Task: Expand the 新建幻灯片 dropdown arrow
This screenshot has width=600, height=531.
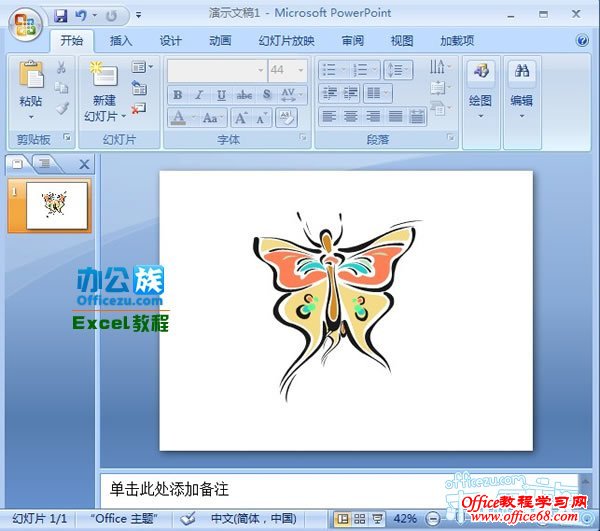Action: point(123,116)
